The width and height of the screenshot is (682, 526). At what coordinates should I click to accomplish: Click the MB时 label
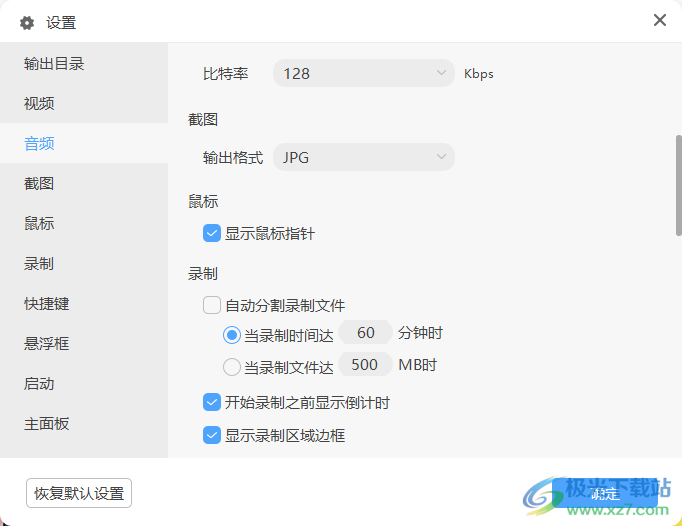(x=418, y=365)
